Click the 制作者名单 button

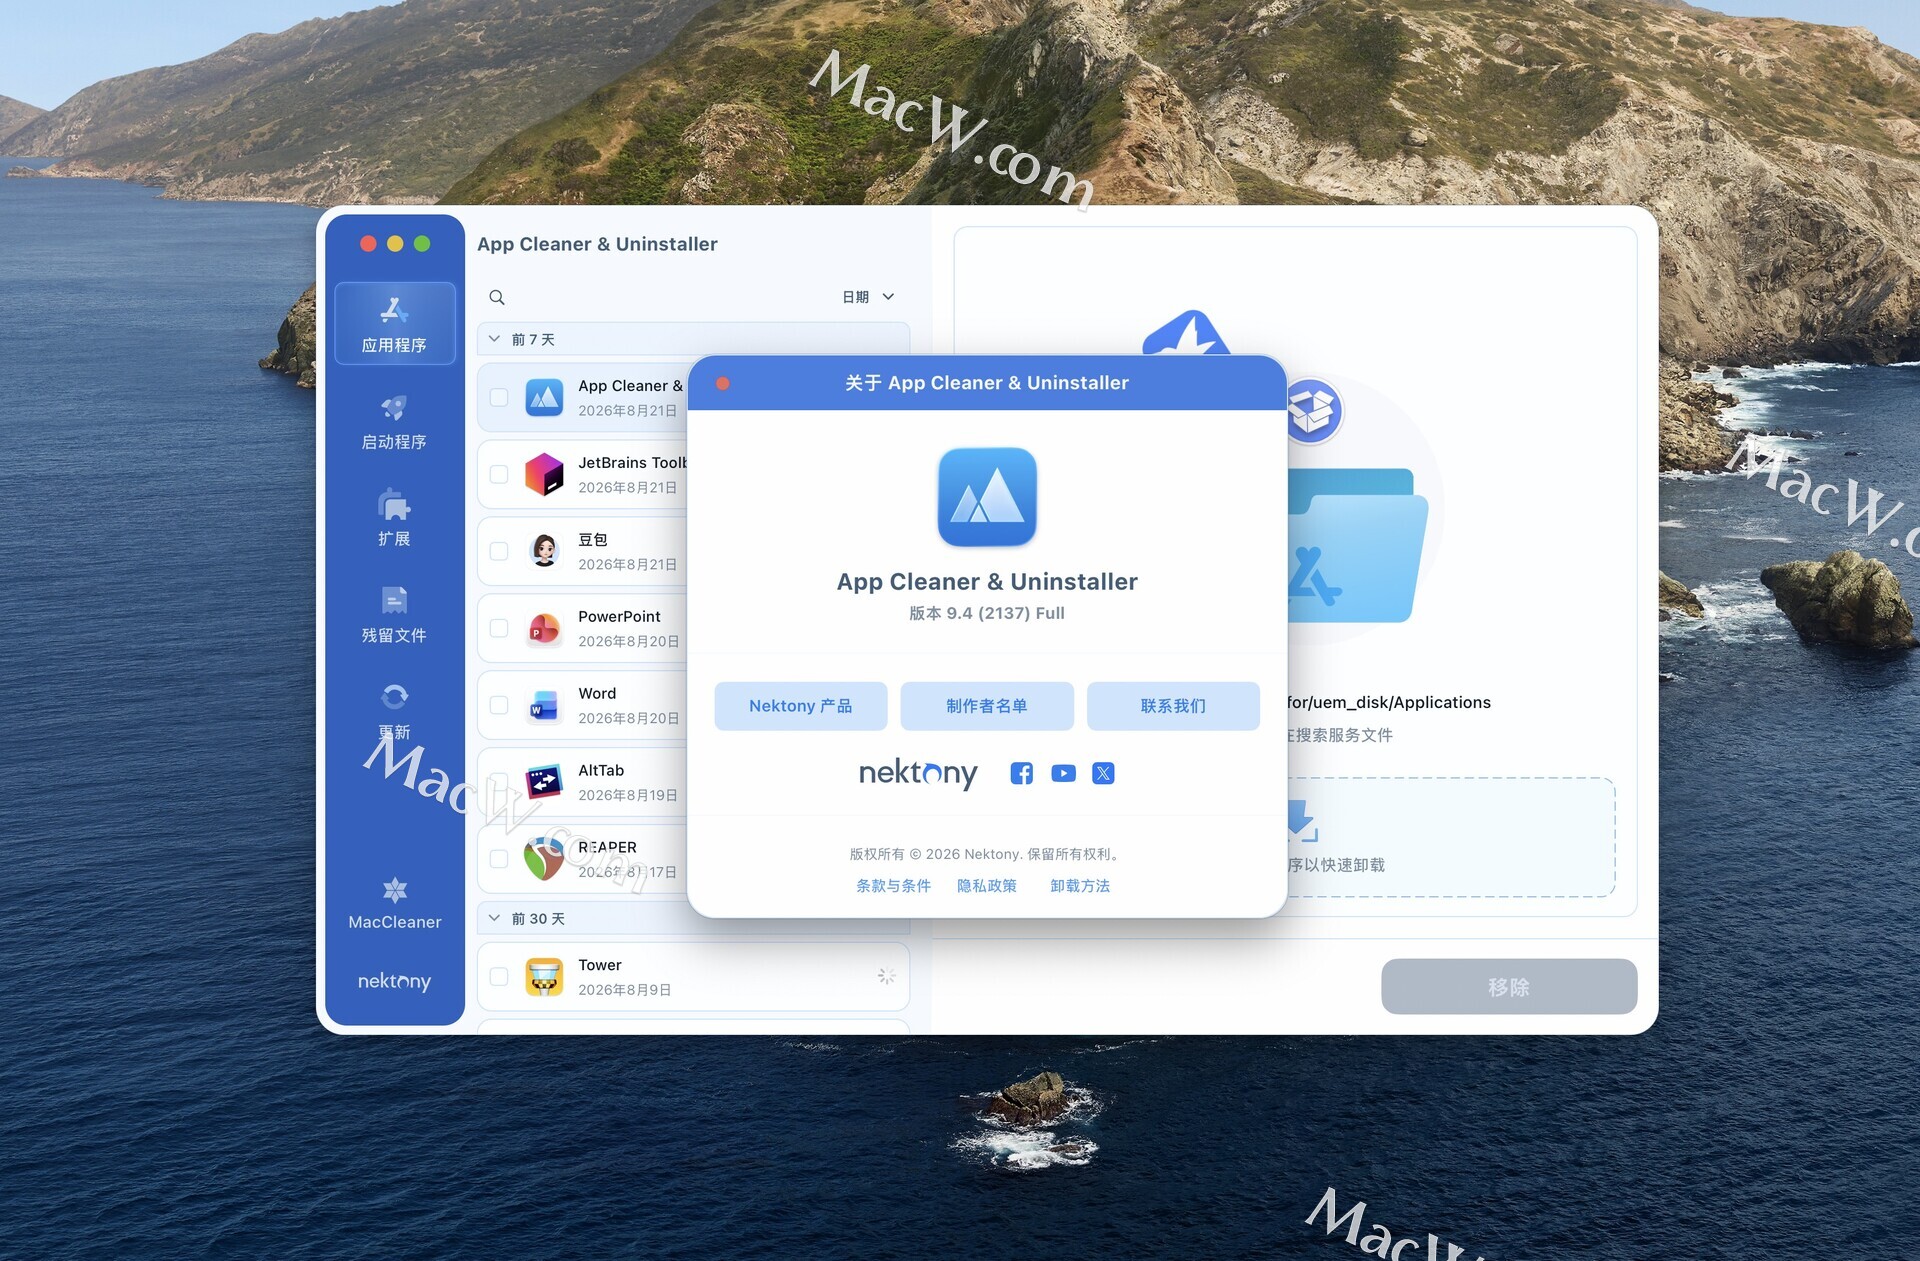point(987,706)
